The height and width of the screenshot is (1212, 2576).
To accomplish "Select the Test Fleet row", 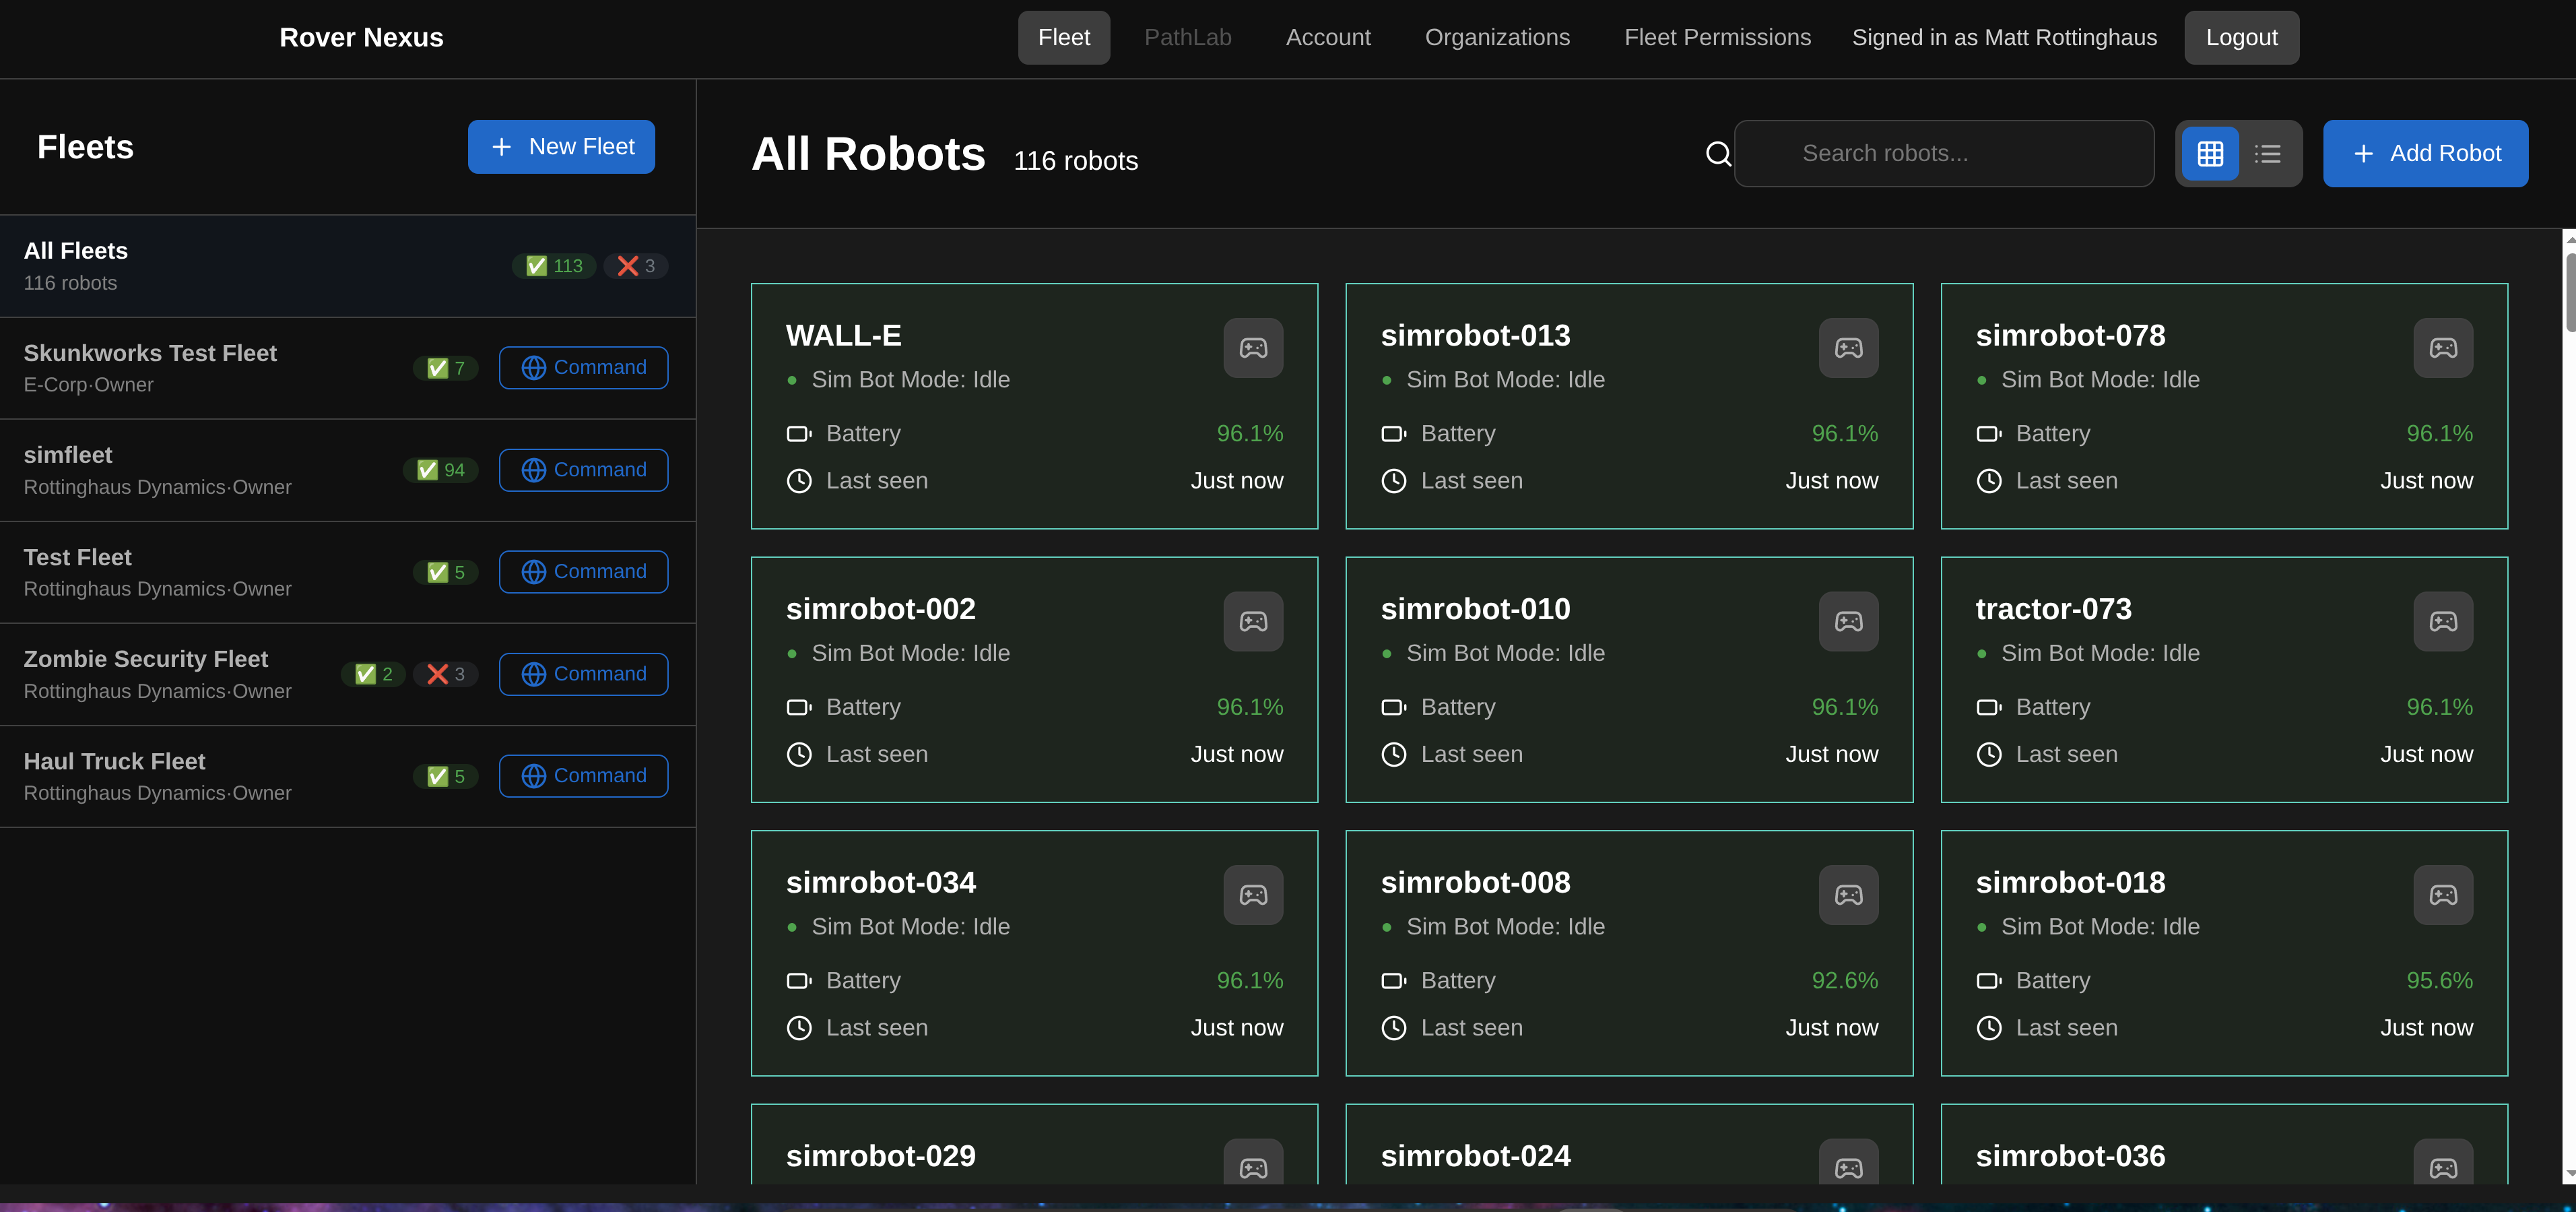I will pyautogui.click(x=348, y=572).
